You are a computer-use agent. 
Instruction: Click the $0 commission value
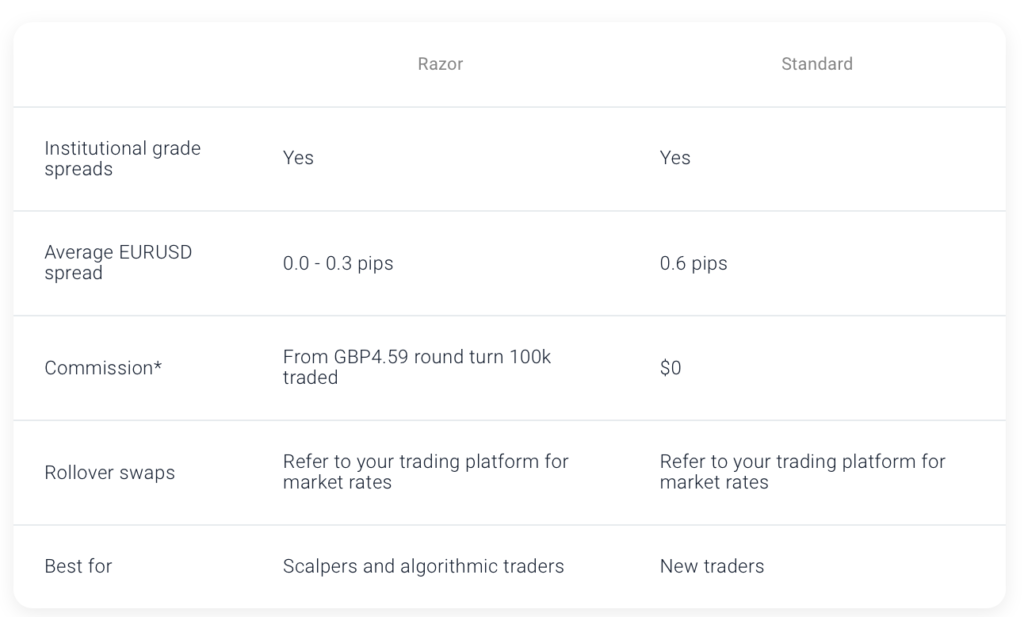click(x=670, y=368)
